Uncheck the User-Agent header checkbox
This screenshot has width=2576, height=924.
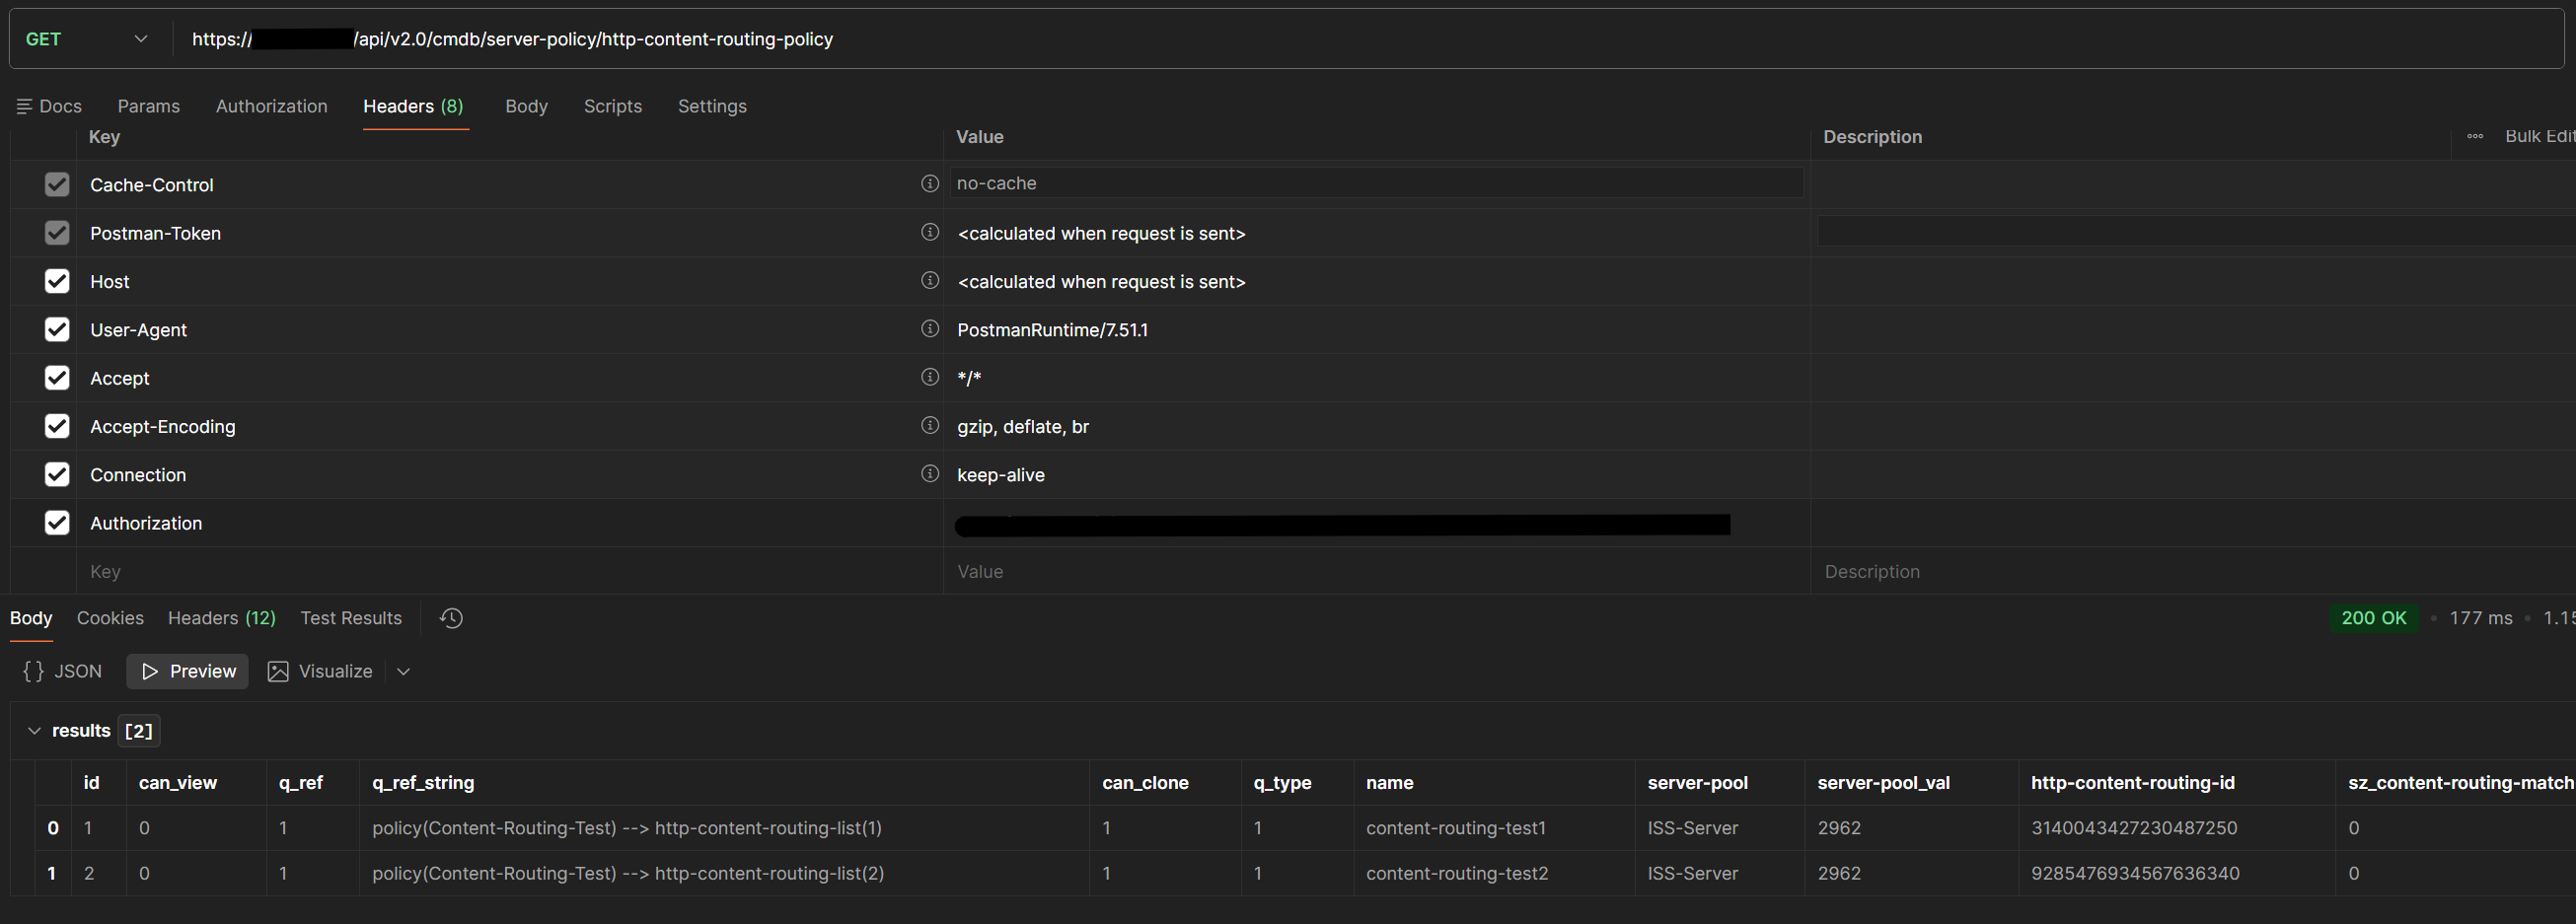click(x=57, y=329)
